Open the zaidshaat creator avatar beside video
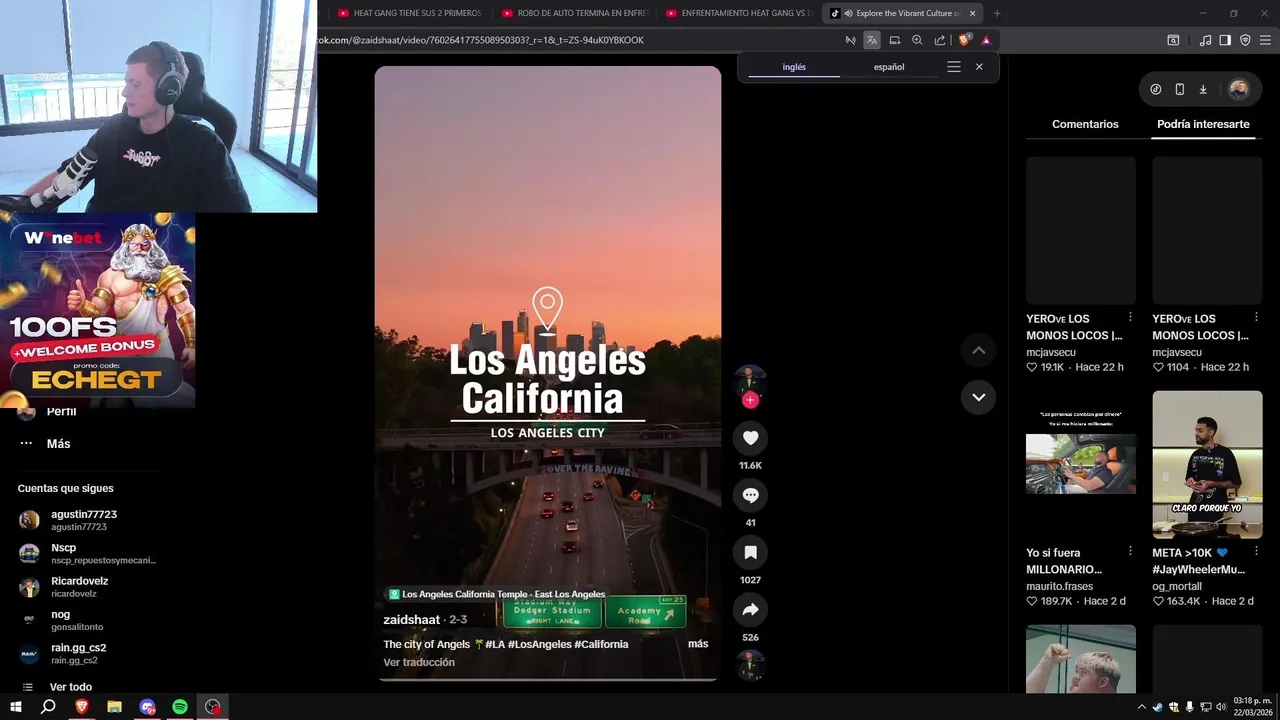 click(x=750, y=381)
